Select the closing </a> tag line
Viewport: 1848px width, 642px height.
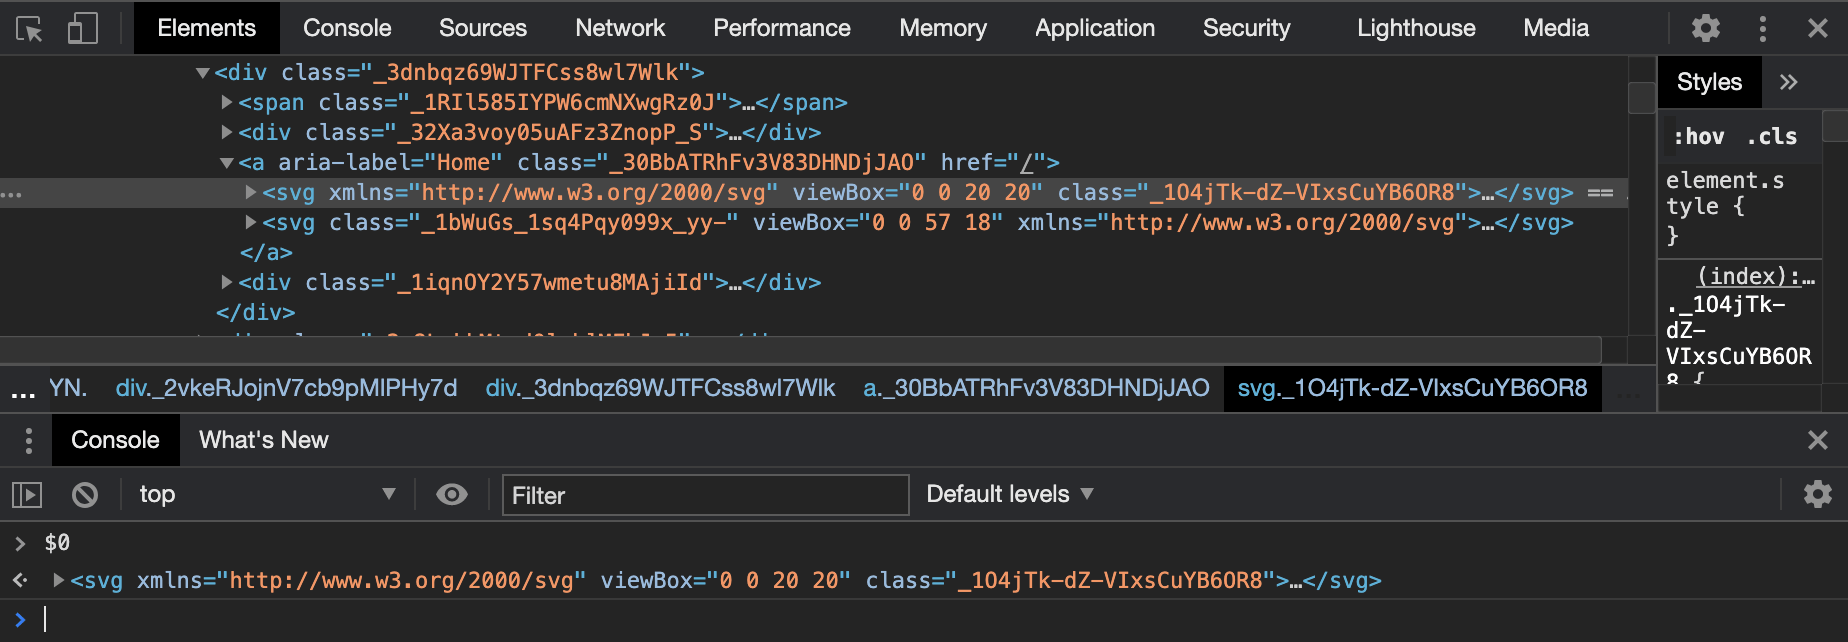(266, 252)
